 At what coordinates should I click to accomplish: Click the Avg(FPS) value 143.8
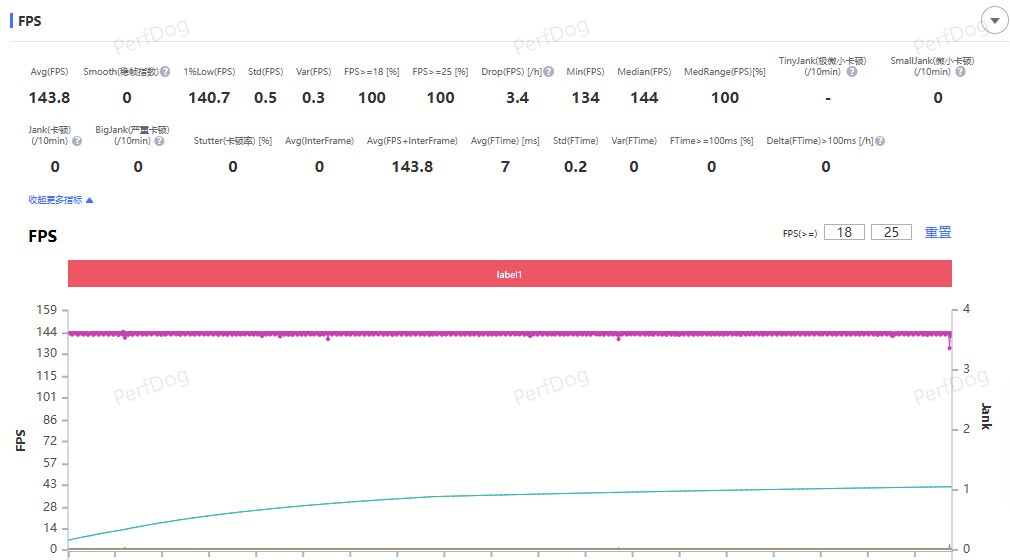pyautogui.click(x=50, y=97)
